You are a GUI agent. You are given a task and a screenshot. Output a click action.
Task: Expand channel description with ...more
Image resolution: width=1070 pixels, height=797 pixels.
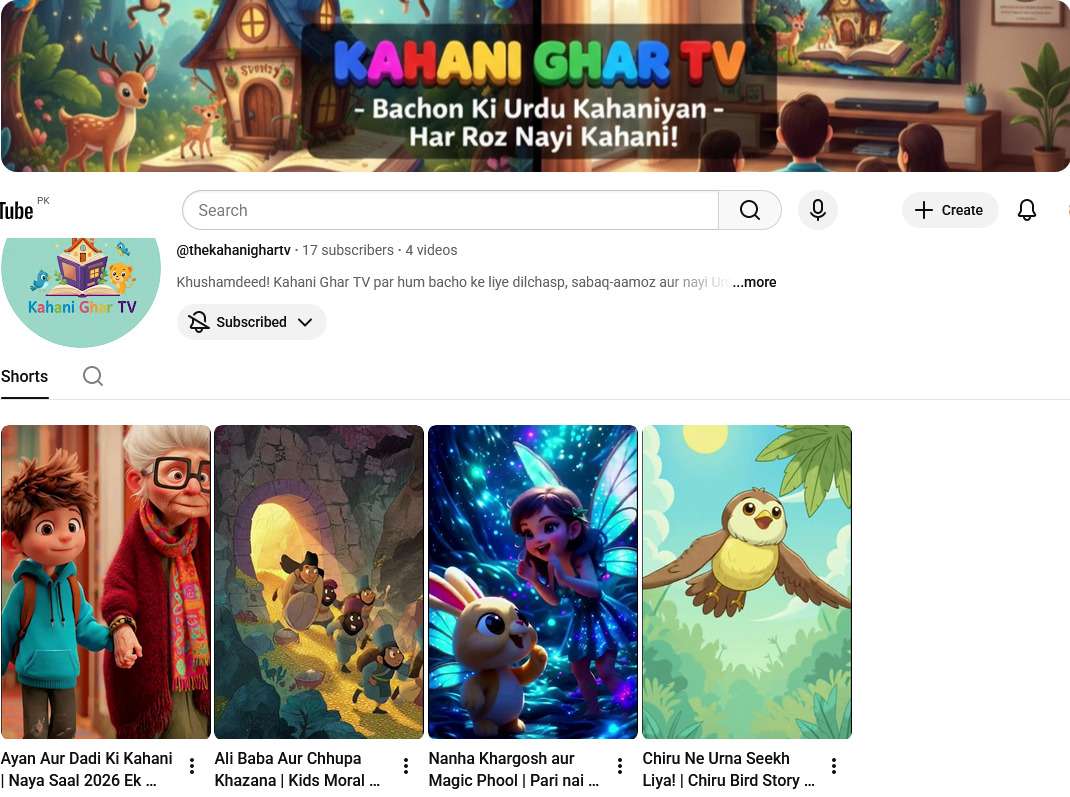[754, 282]
